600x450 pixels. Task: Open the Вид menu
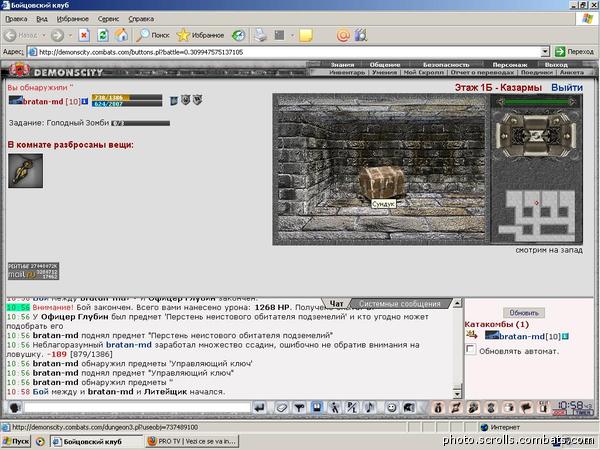tap(42, 19)
